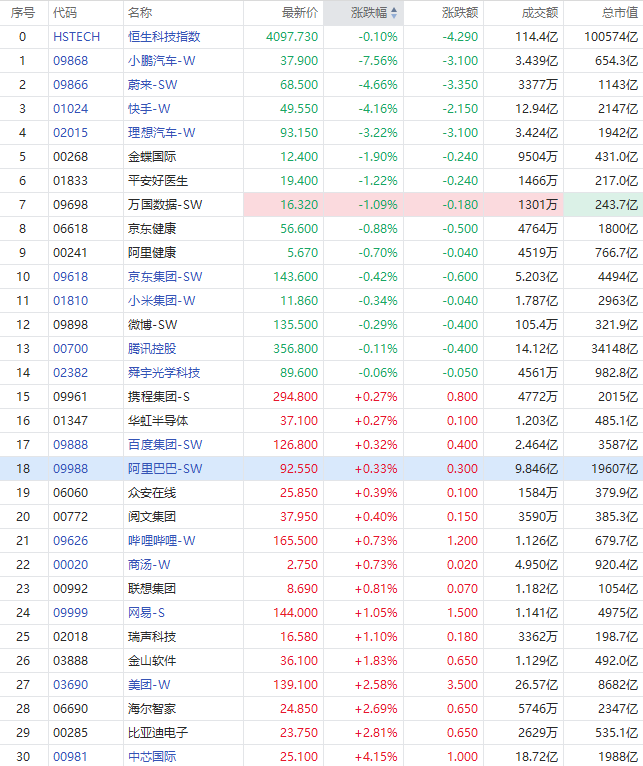Click 恒生科技指数 market cap 100574亿
643x766 pixels.
coord(611,37)
